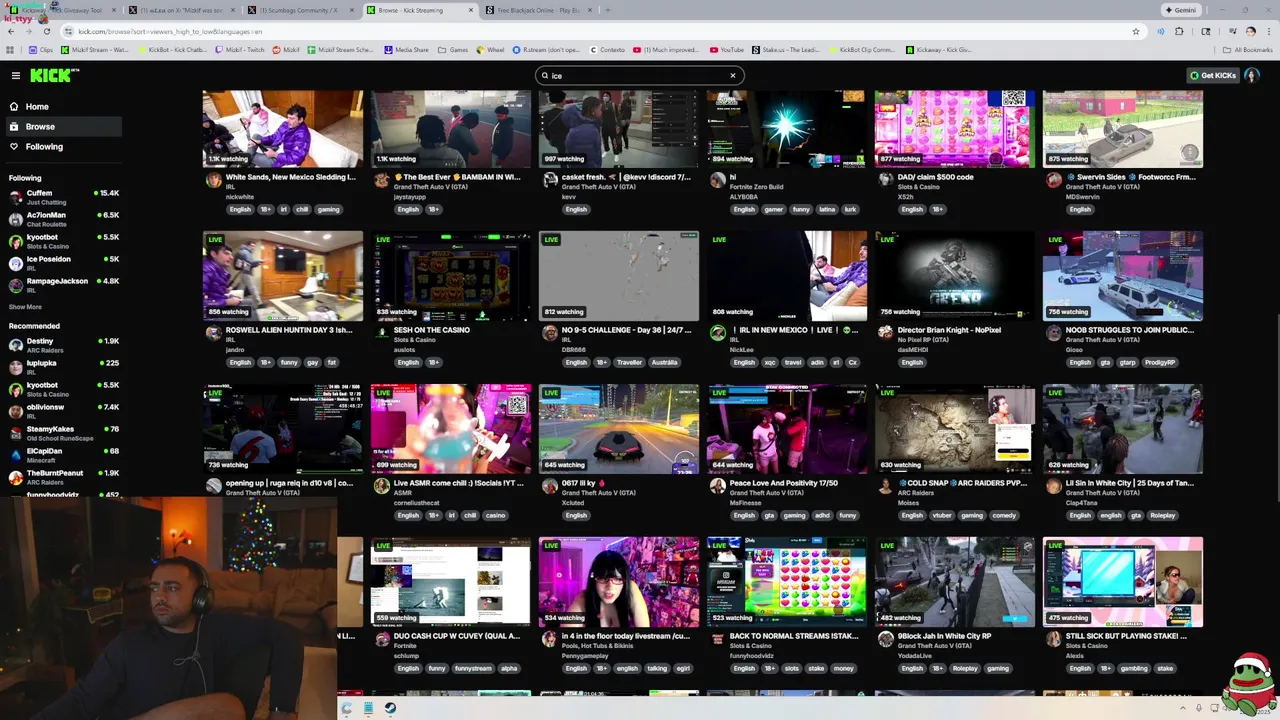
Task: Open NickLee channel avatar on IRL IN NEW MEXICO
Action: (717, 333)
